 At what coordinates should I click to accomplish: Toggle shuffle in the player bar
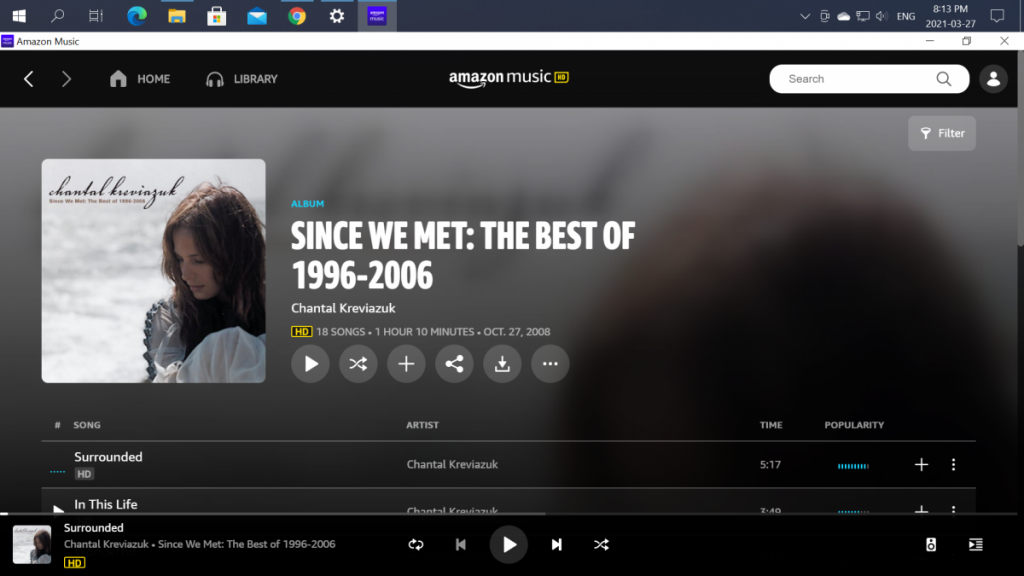pos(601,545)
